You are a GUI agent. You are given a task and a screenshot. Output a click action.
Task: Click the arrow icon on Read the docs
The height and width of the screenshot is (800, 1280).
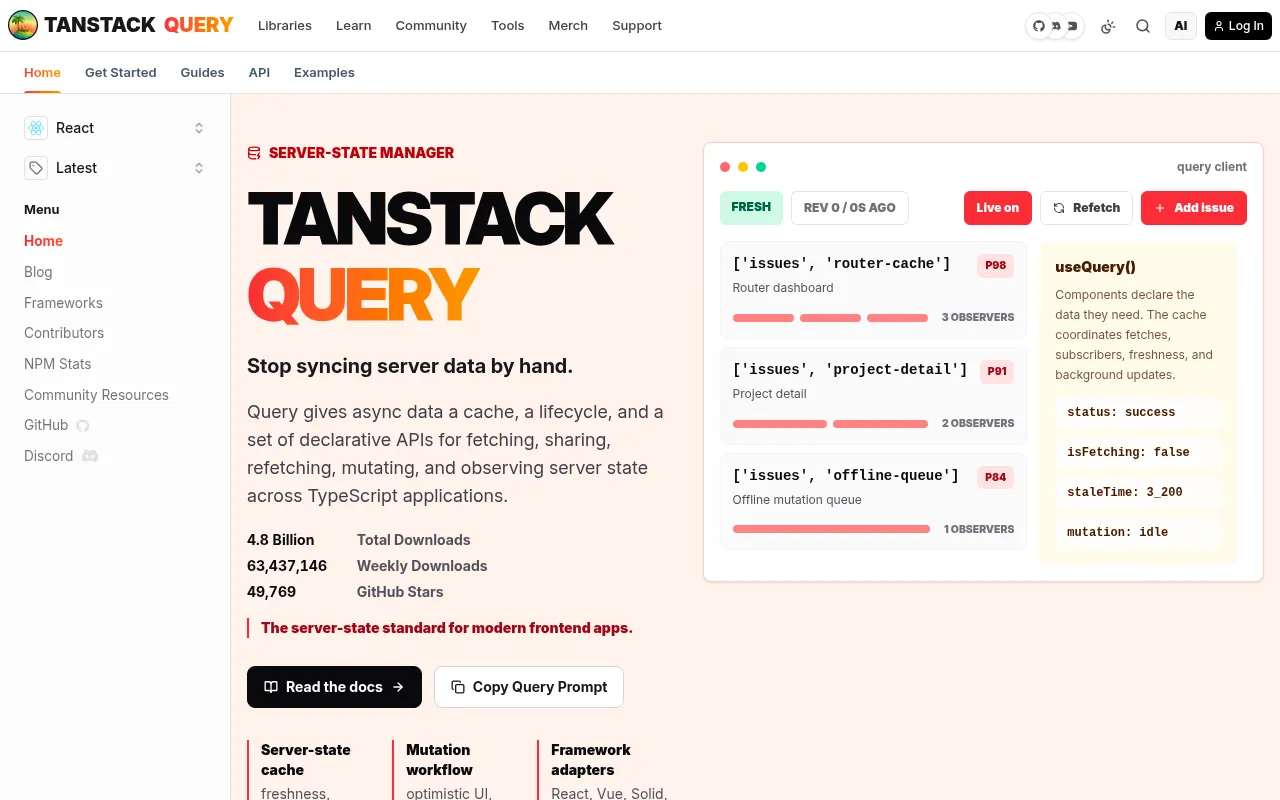tap(398, 687)
